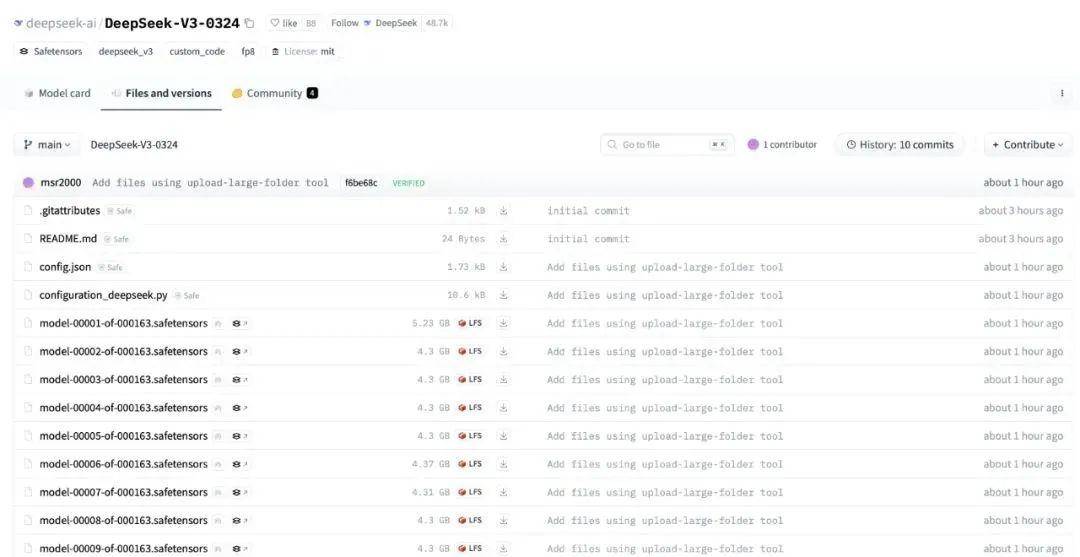Open configuration_deepseek.py file
This screenshot has width=1080, height=557.
(x=103, y=295)
